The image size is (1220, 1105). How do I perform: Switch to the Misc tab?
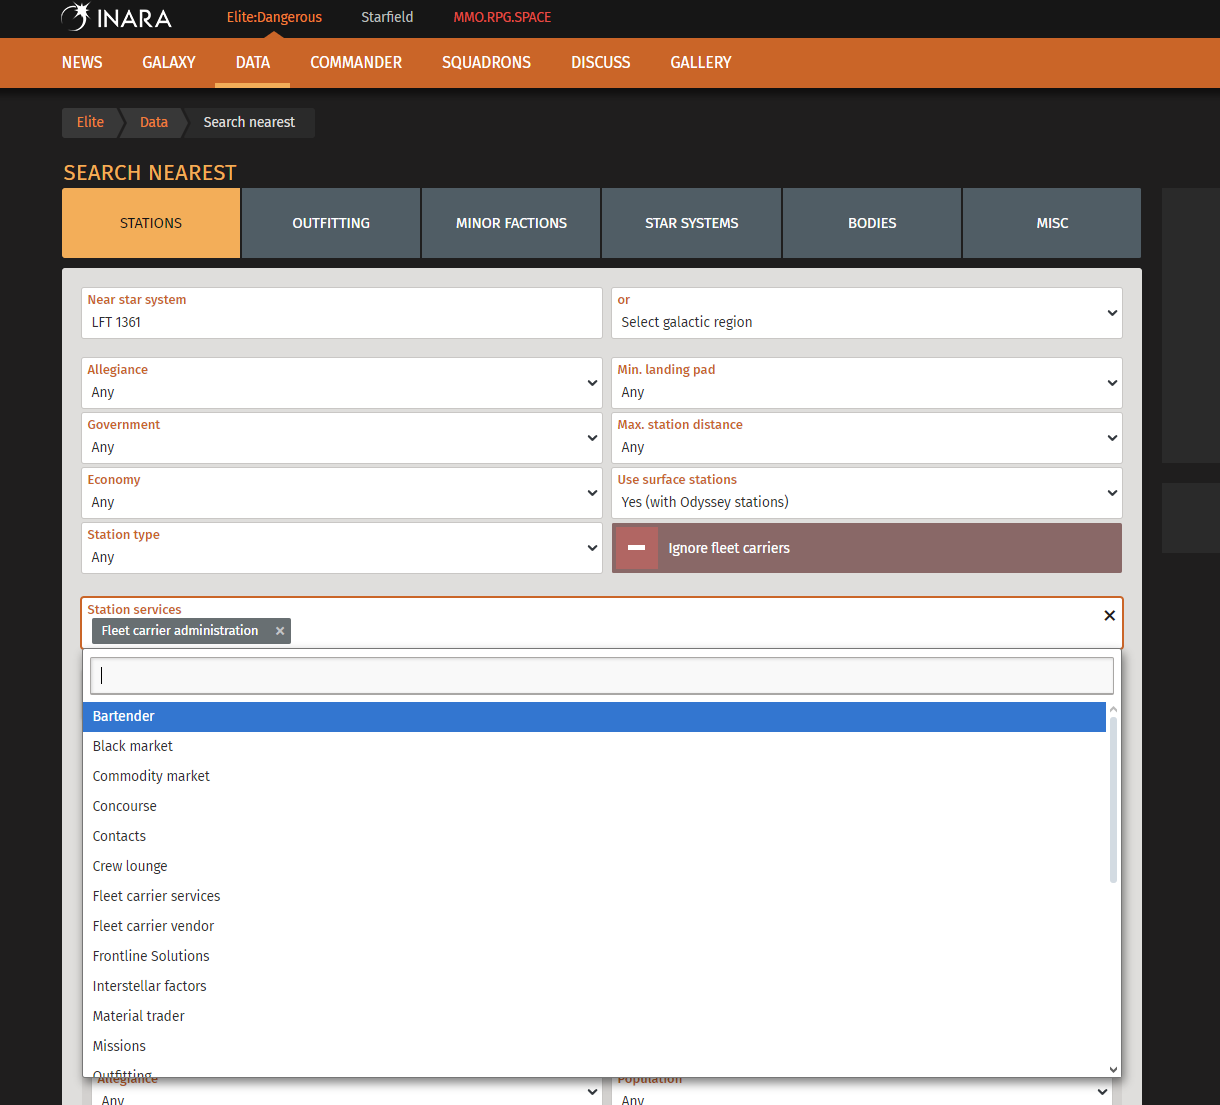pos(1052,223)
